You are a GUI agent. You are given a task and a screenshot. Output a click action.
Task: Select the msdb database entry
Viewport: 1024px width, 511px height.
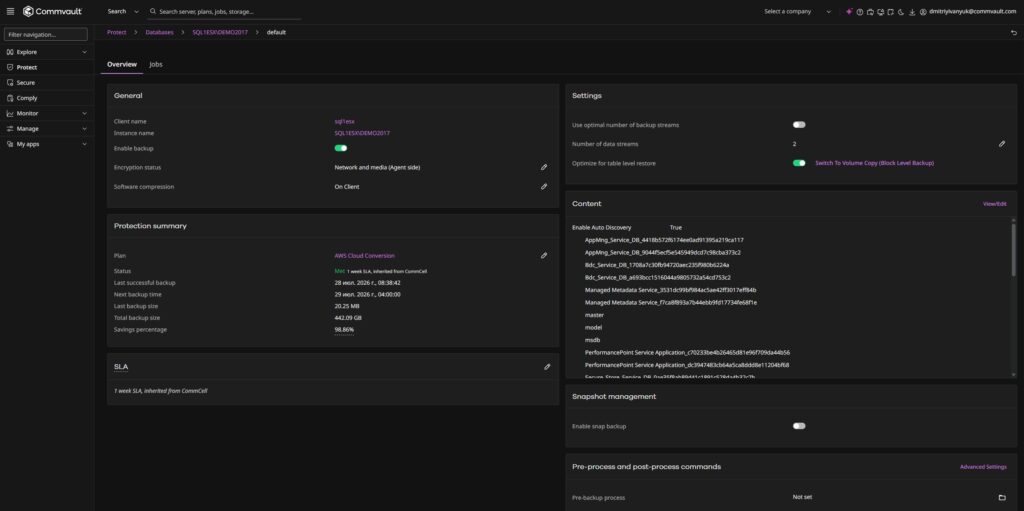tap(593, 340)
